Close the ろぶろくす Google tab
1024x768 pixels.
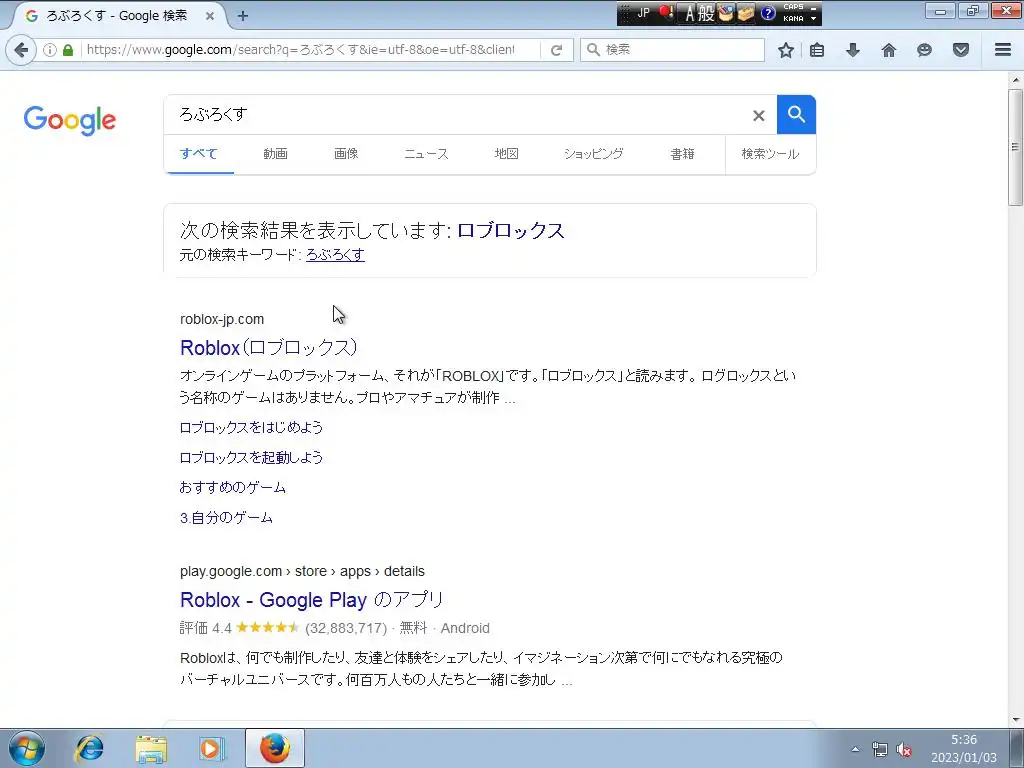coord(210,16)
